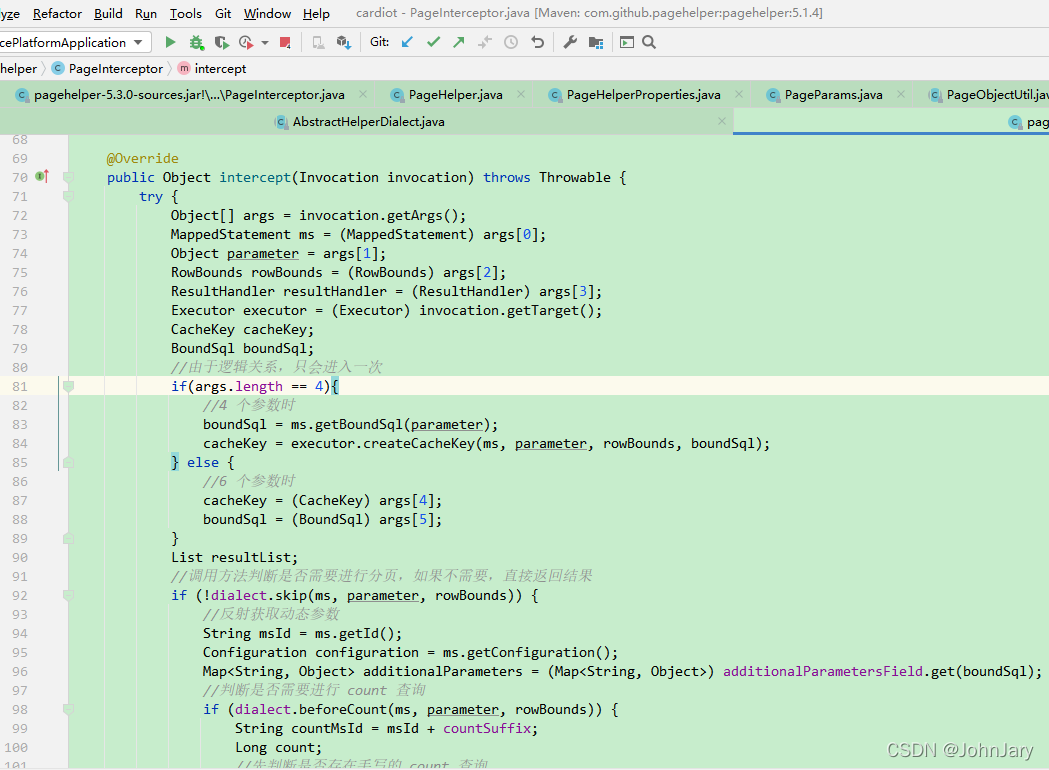Push commits using the green up arrow icon
The height and width of the screenshot is (770, 1049).
(458, 42)
